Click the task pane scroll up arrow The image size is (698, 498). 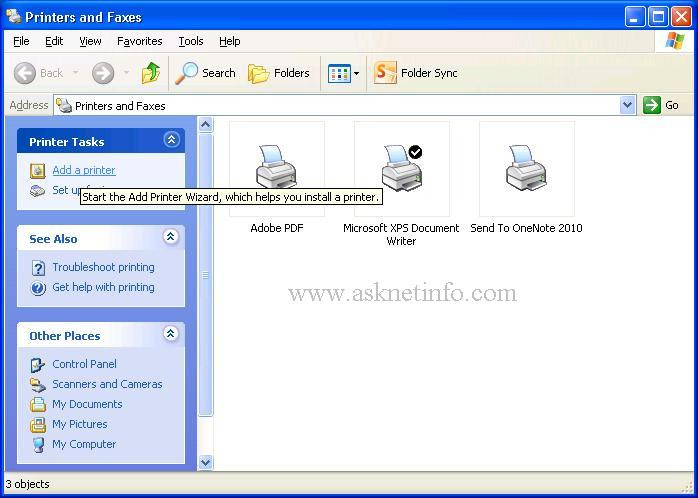point(205,125)
